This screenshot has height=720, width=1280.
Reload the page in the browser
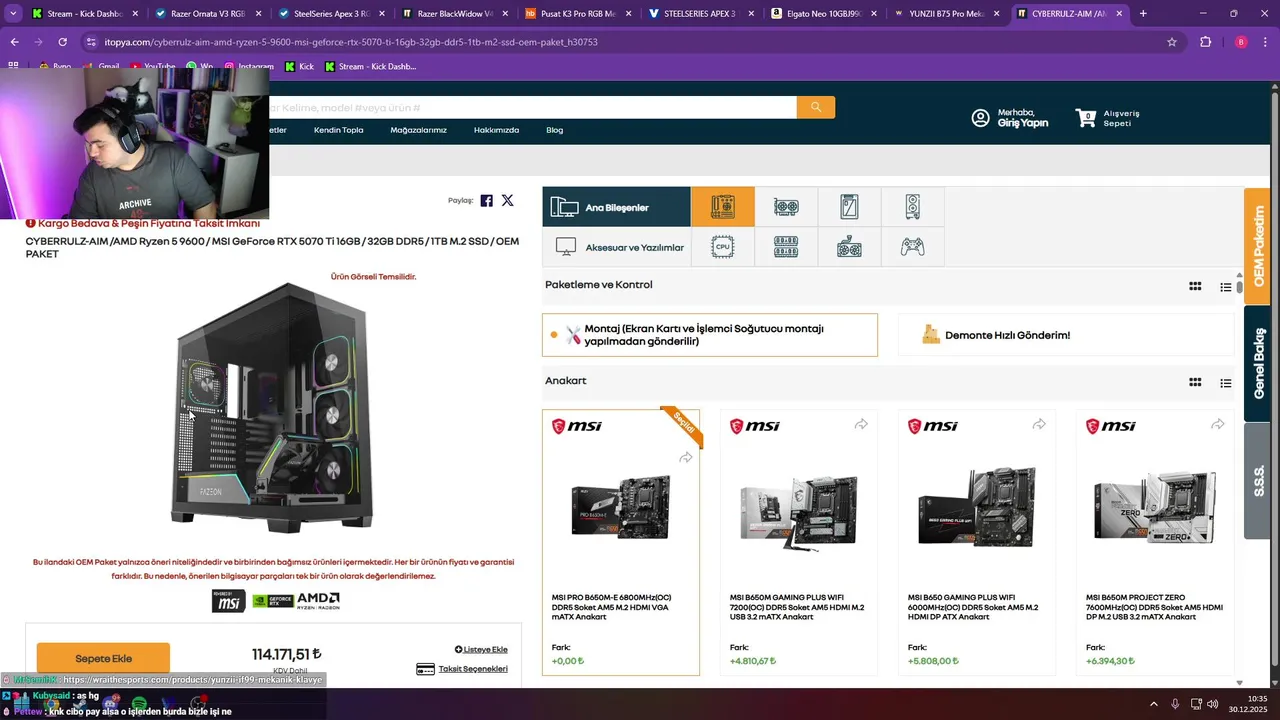[62, 42]
